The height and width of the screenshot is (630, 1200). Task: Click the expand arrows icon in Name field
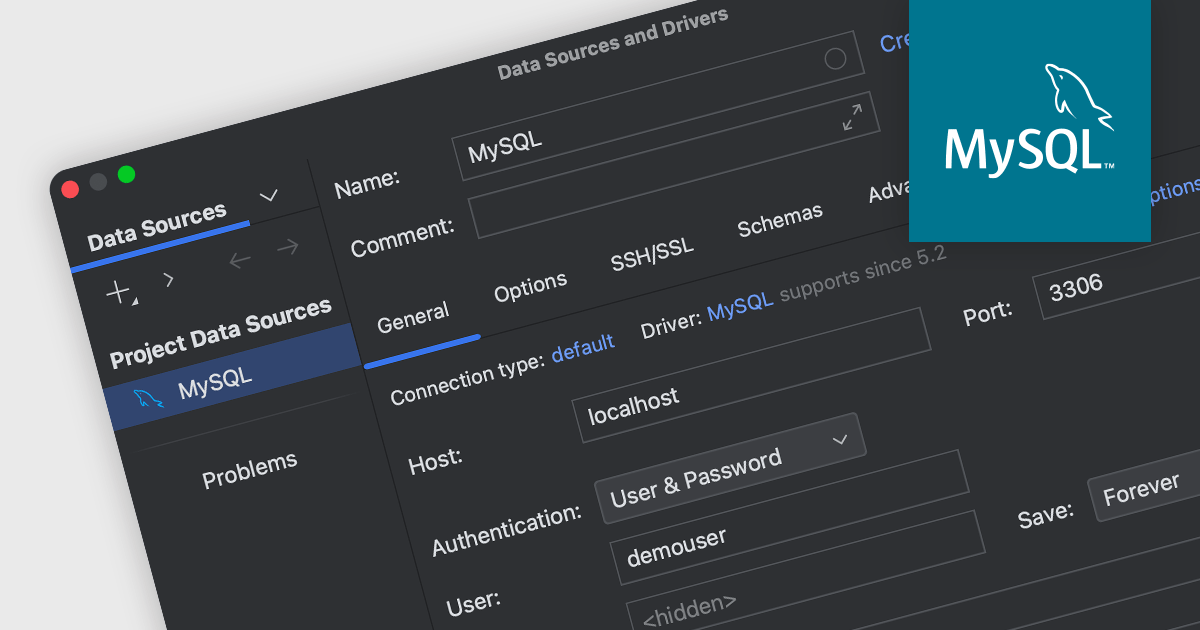click(x=852, y=119)
